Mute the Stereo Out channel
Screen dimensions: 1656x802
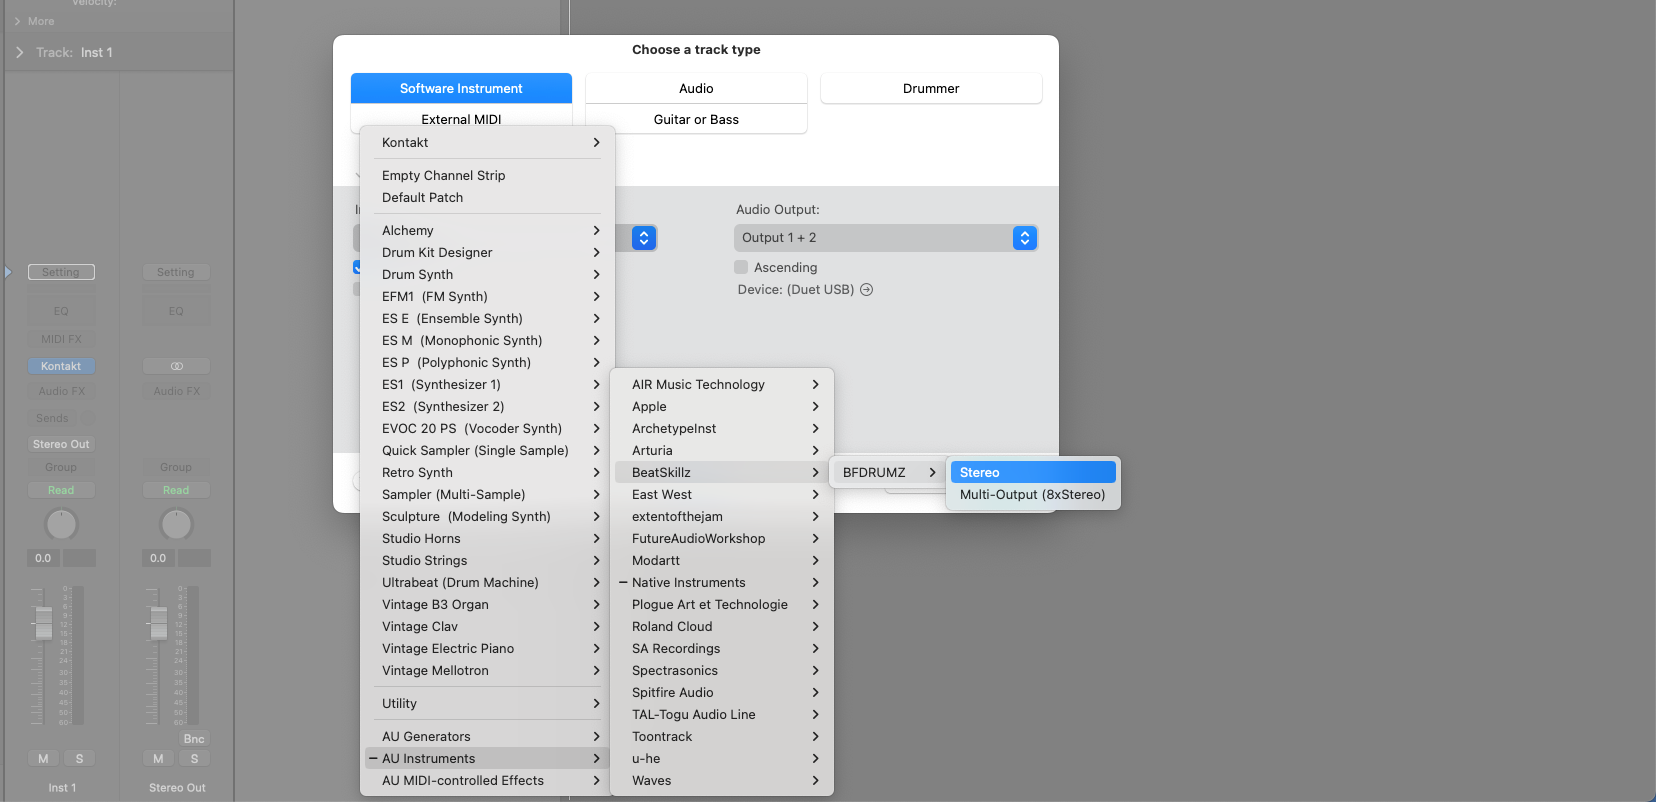pos(158,759)
